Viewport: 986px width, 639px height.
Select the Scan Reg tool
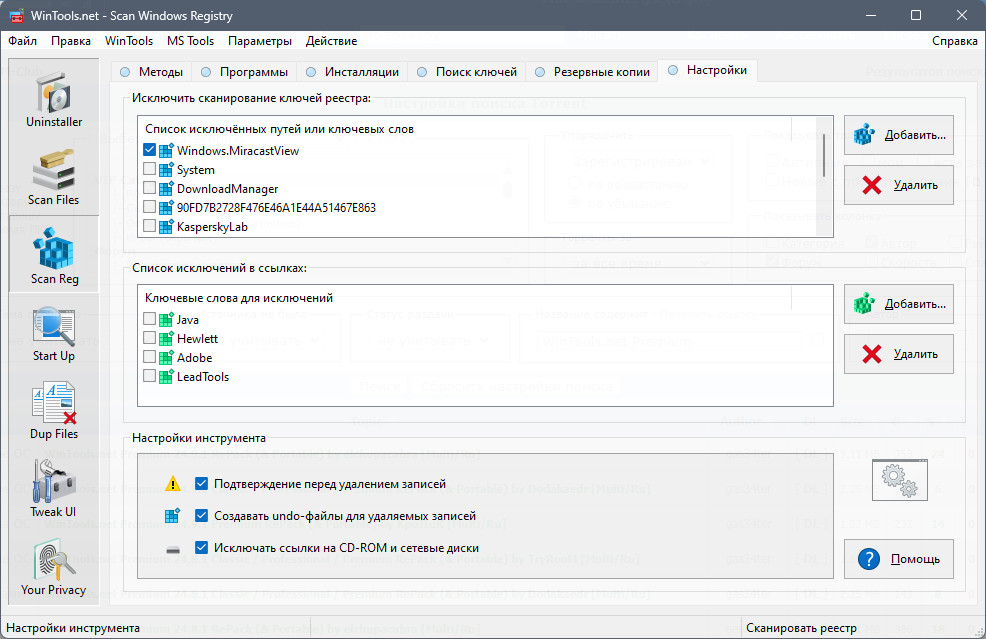pos(54,255)
